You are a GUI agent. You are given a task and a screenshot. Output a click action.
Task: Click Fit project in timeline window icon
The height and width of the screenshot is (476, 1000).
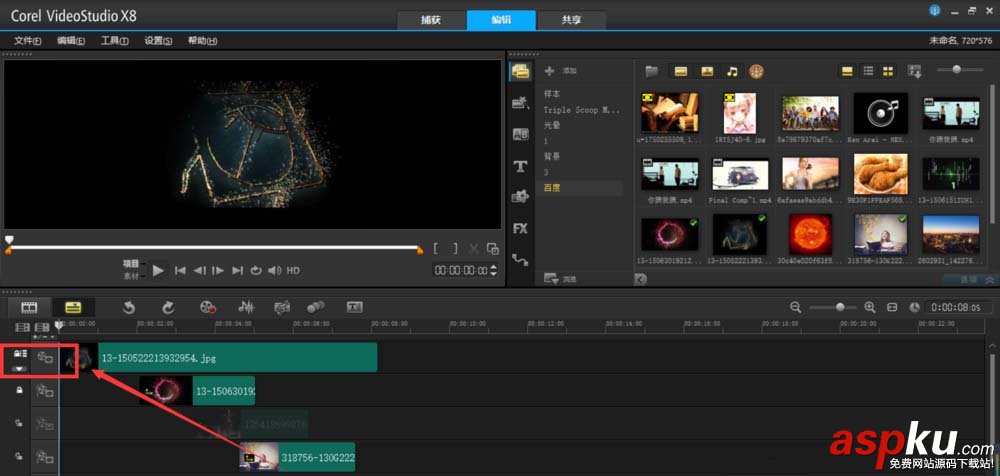892,308
